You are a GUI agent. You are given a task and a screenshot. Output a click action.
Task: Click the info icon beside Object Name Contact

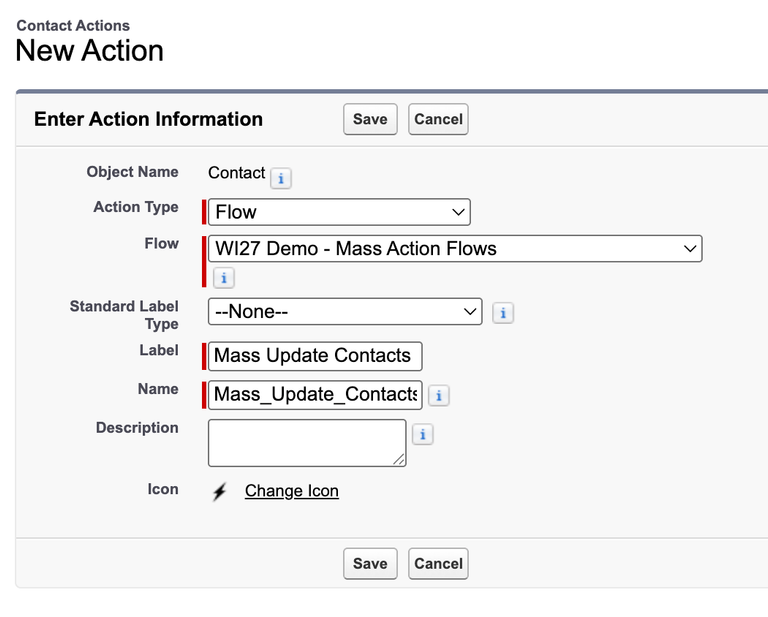pos(281,178)
